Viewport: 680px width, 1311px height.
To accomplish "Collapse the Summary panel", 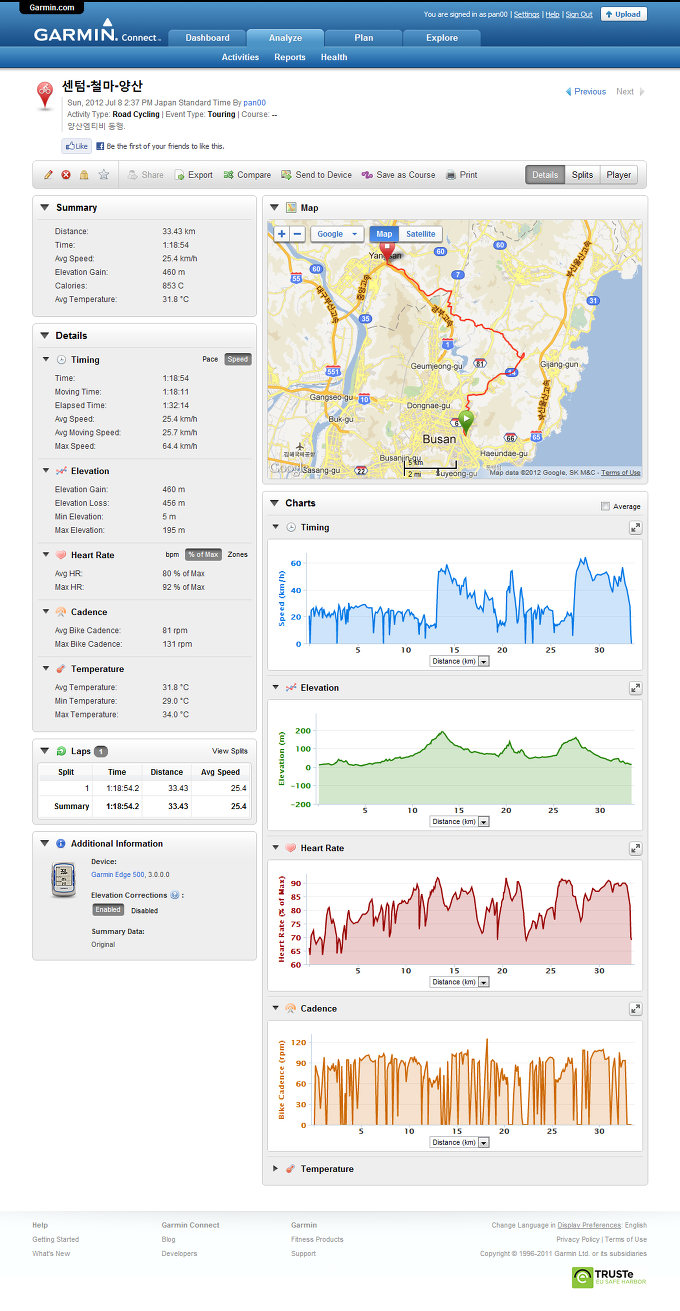I will pos(46,207).
